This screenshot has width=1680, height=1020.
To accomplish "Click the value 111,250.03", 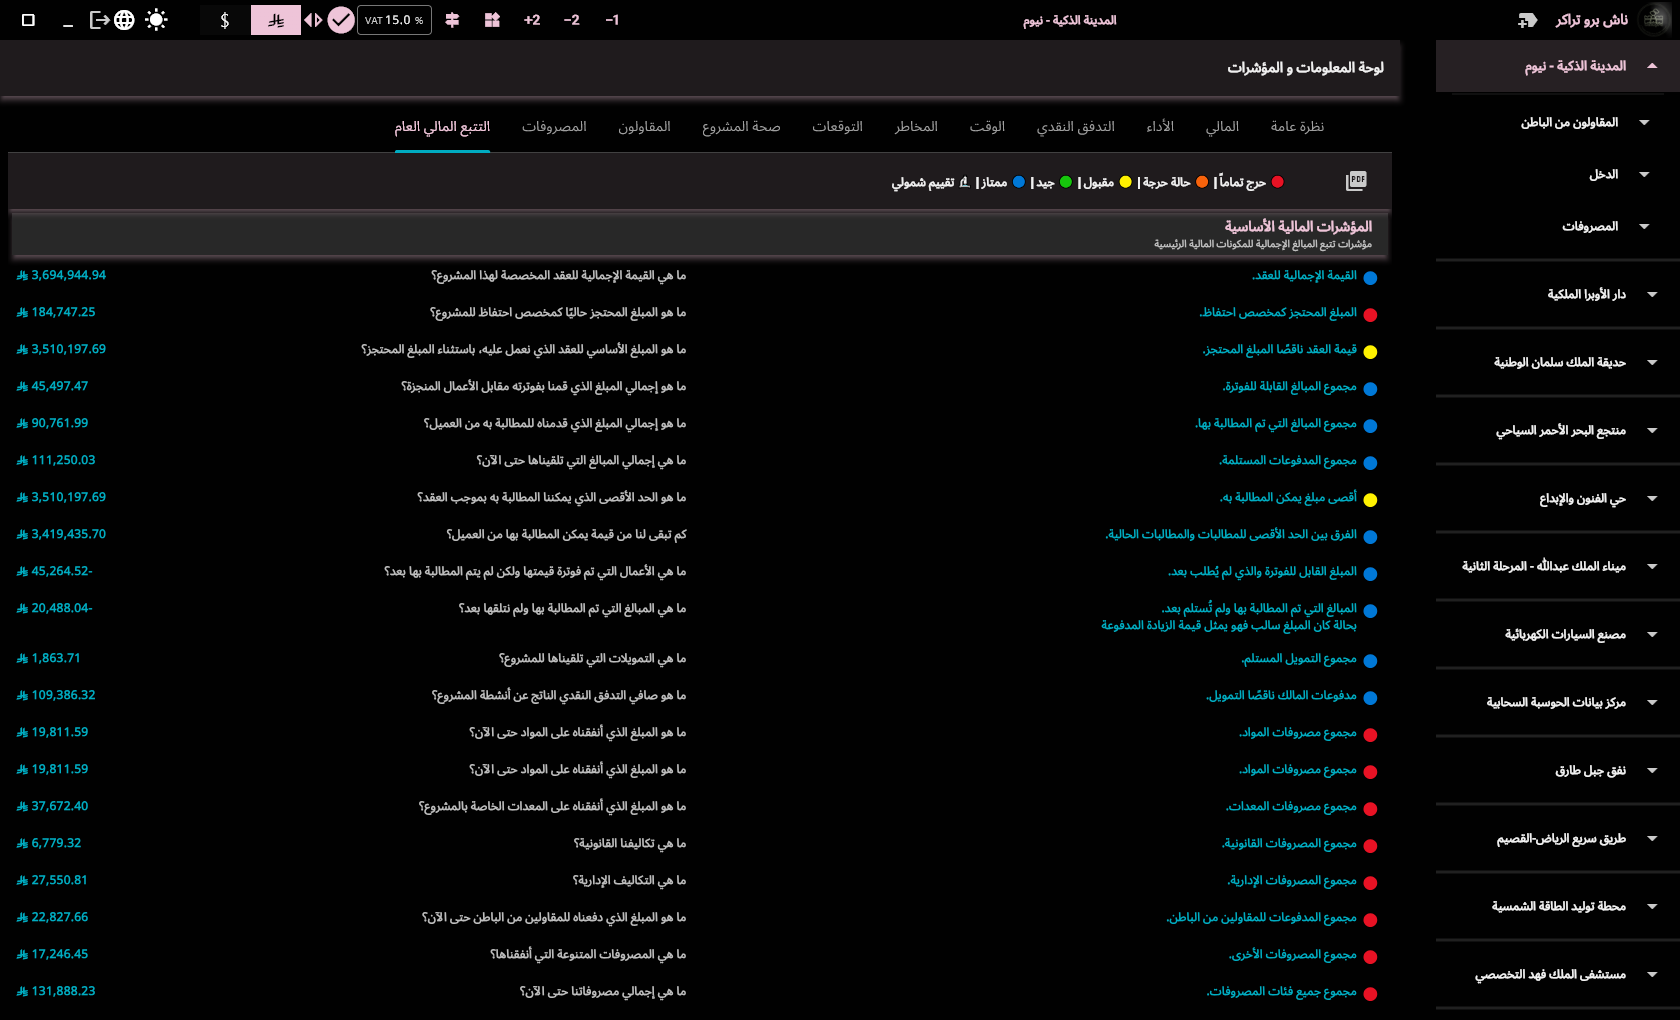I will [x=57, y=460].
